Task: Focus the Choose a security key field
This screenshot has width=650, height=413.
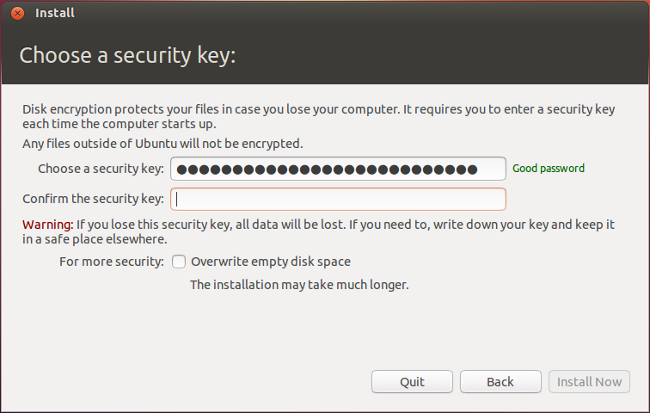Action: [x=338, y=168]
